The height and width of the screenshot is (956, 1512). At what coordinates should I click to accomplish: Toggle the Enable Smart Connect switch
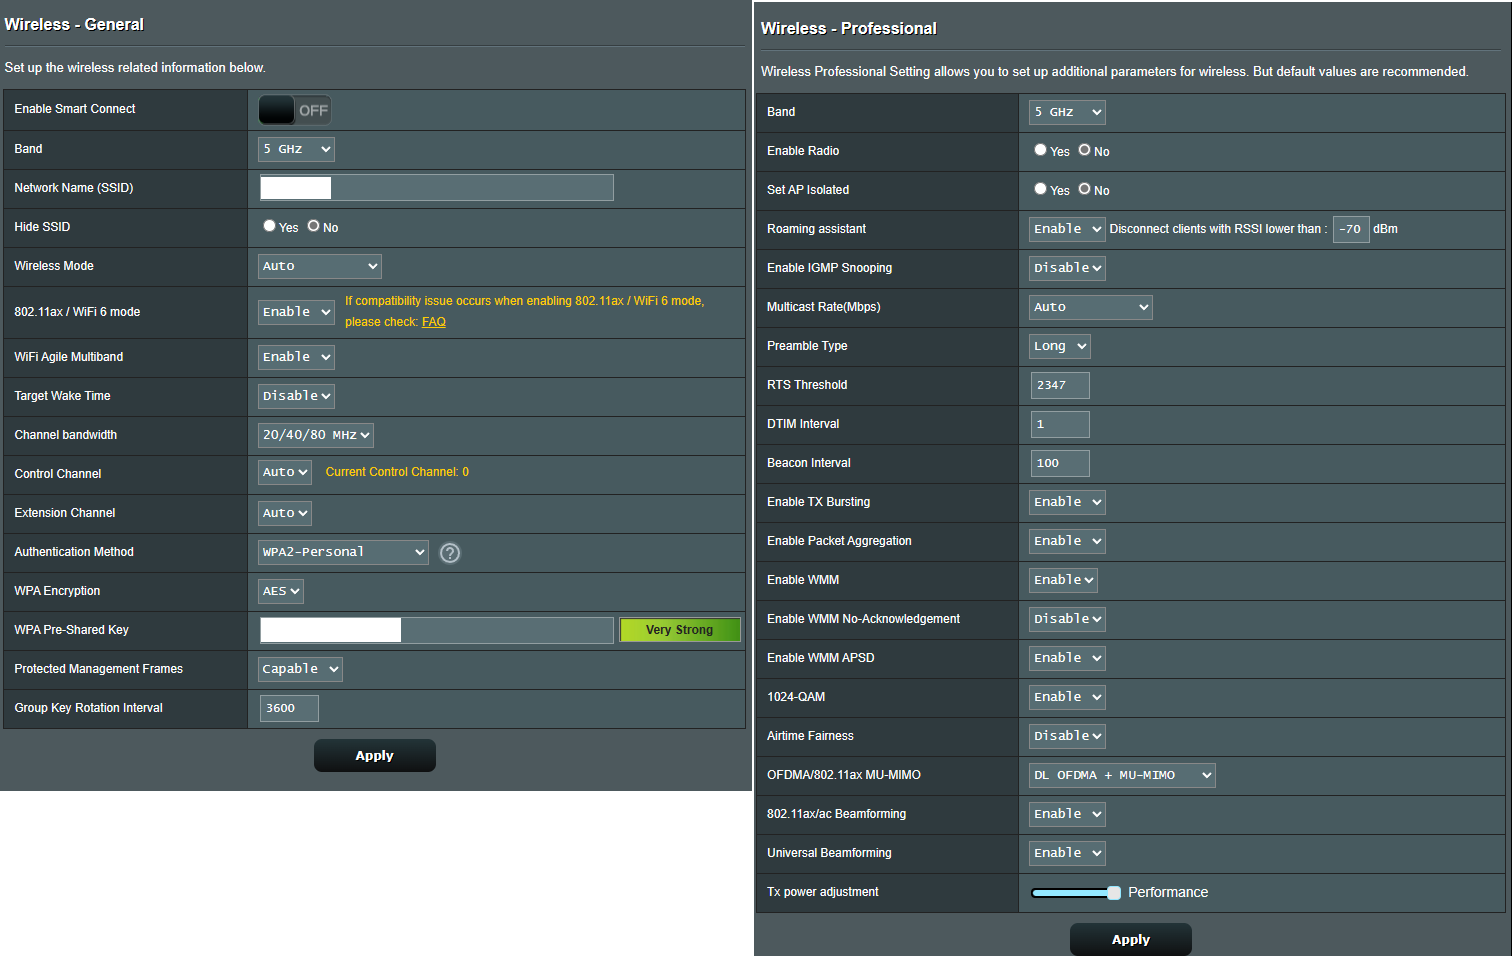click(x=295, y=110)
